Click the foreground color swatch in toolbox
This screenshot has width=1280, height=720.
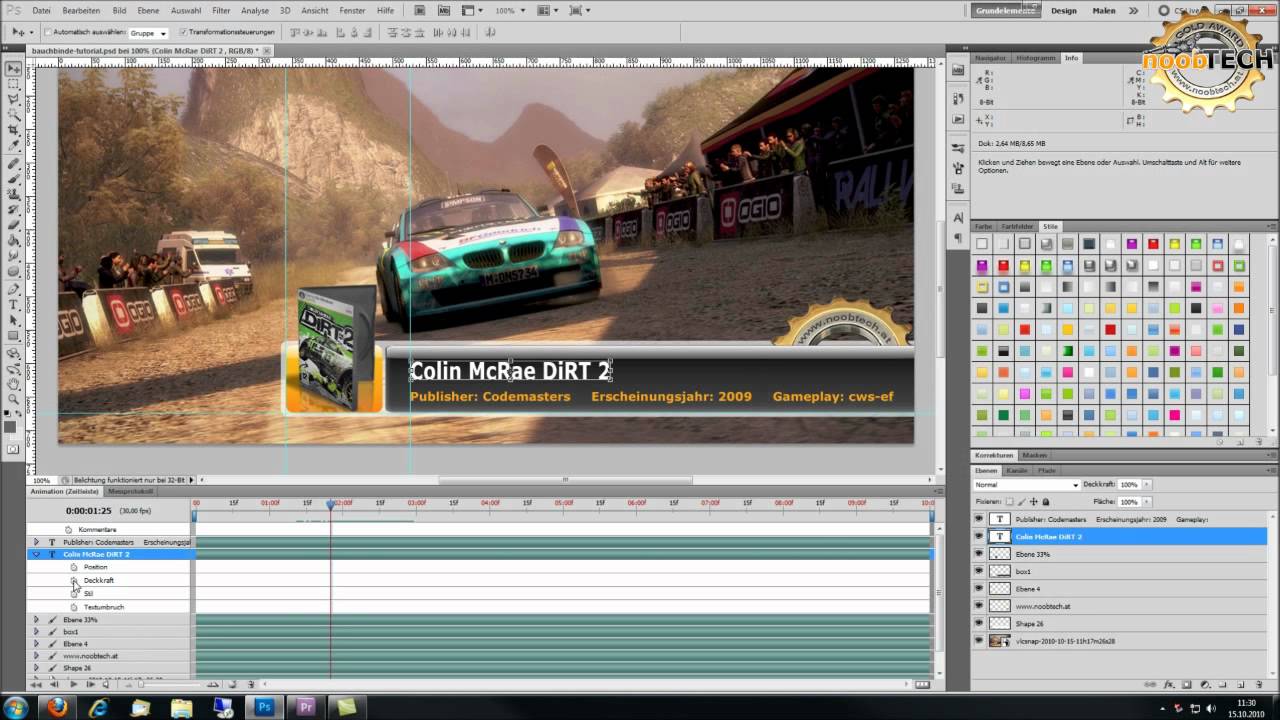pyautogui.click(x=11, y=427)
